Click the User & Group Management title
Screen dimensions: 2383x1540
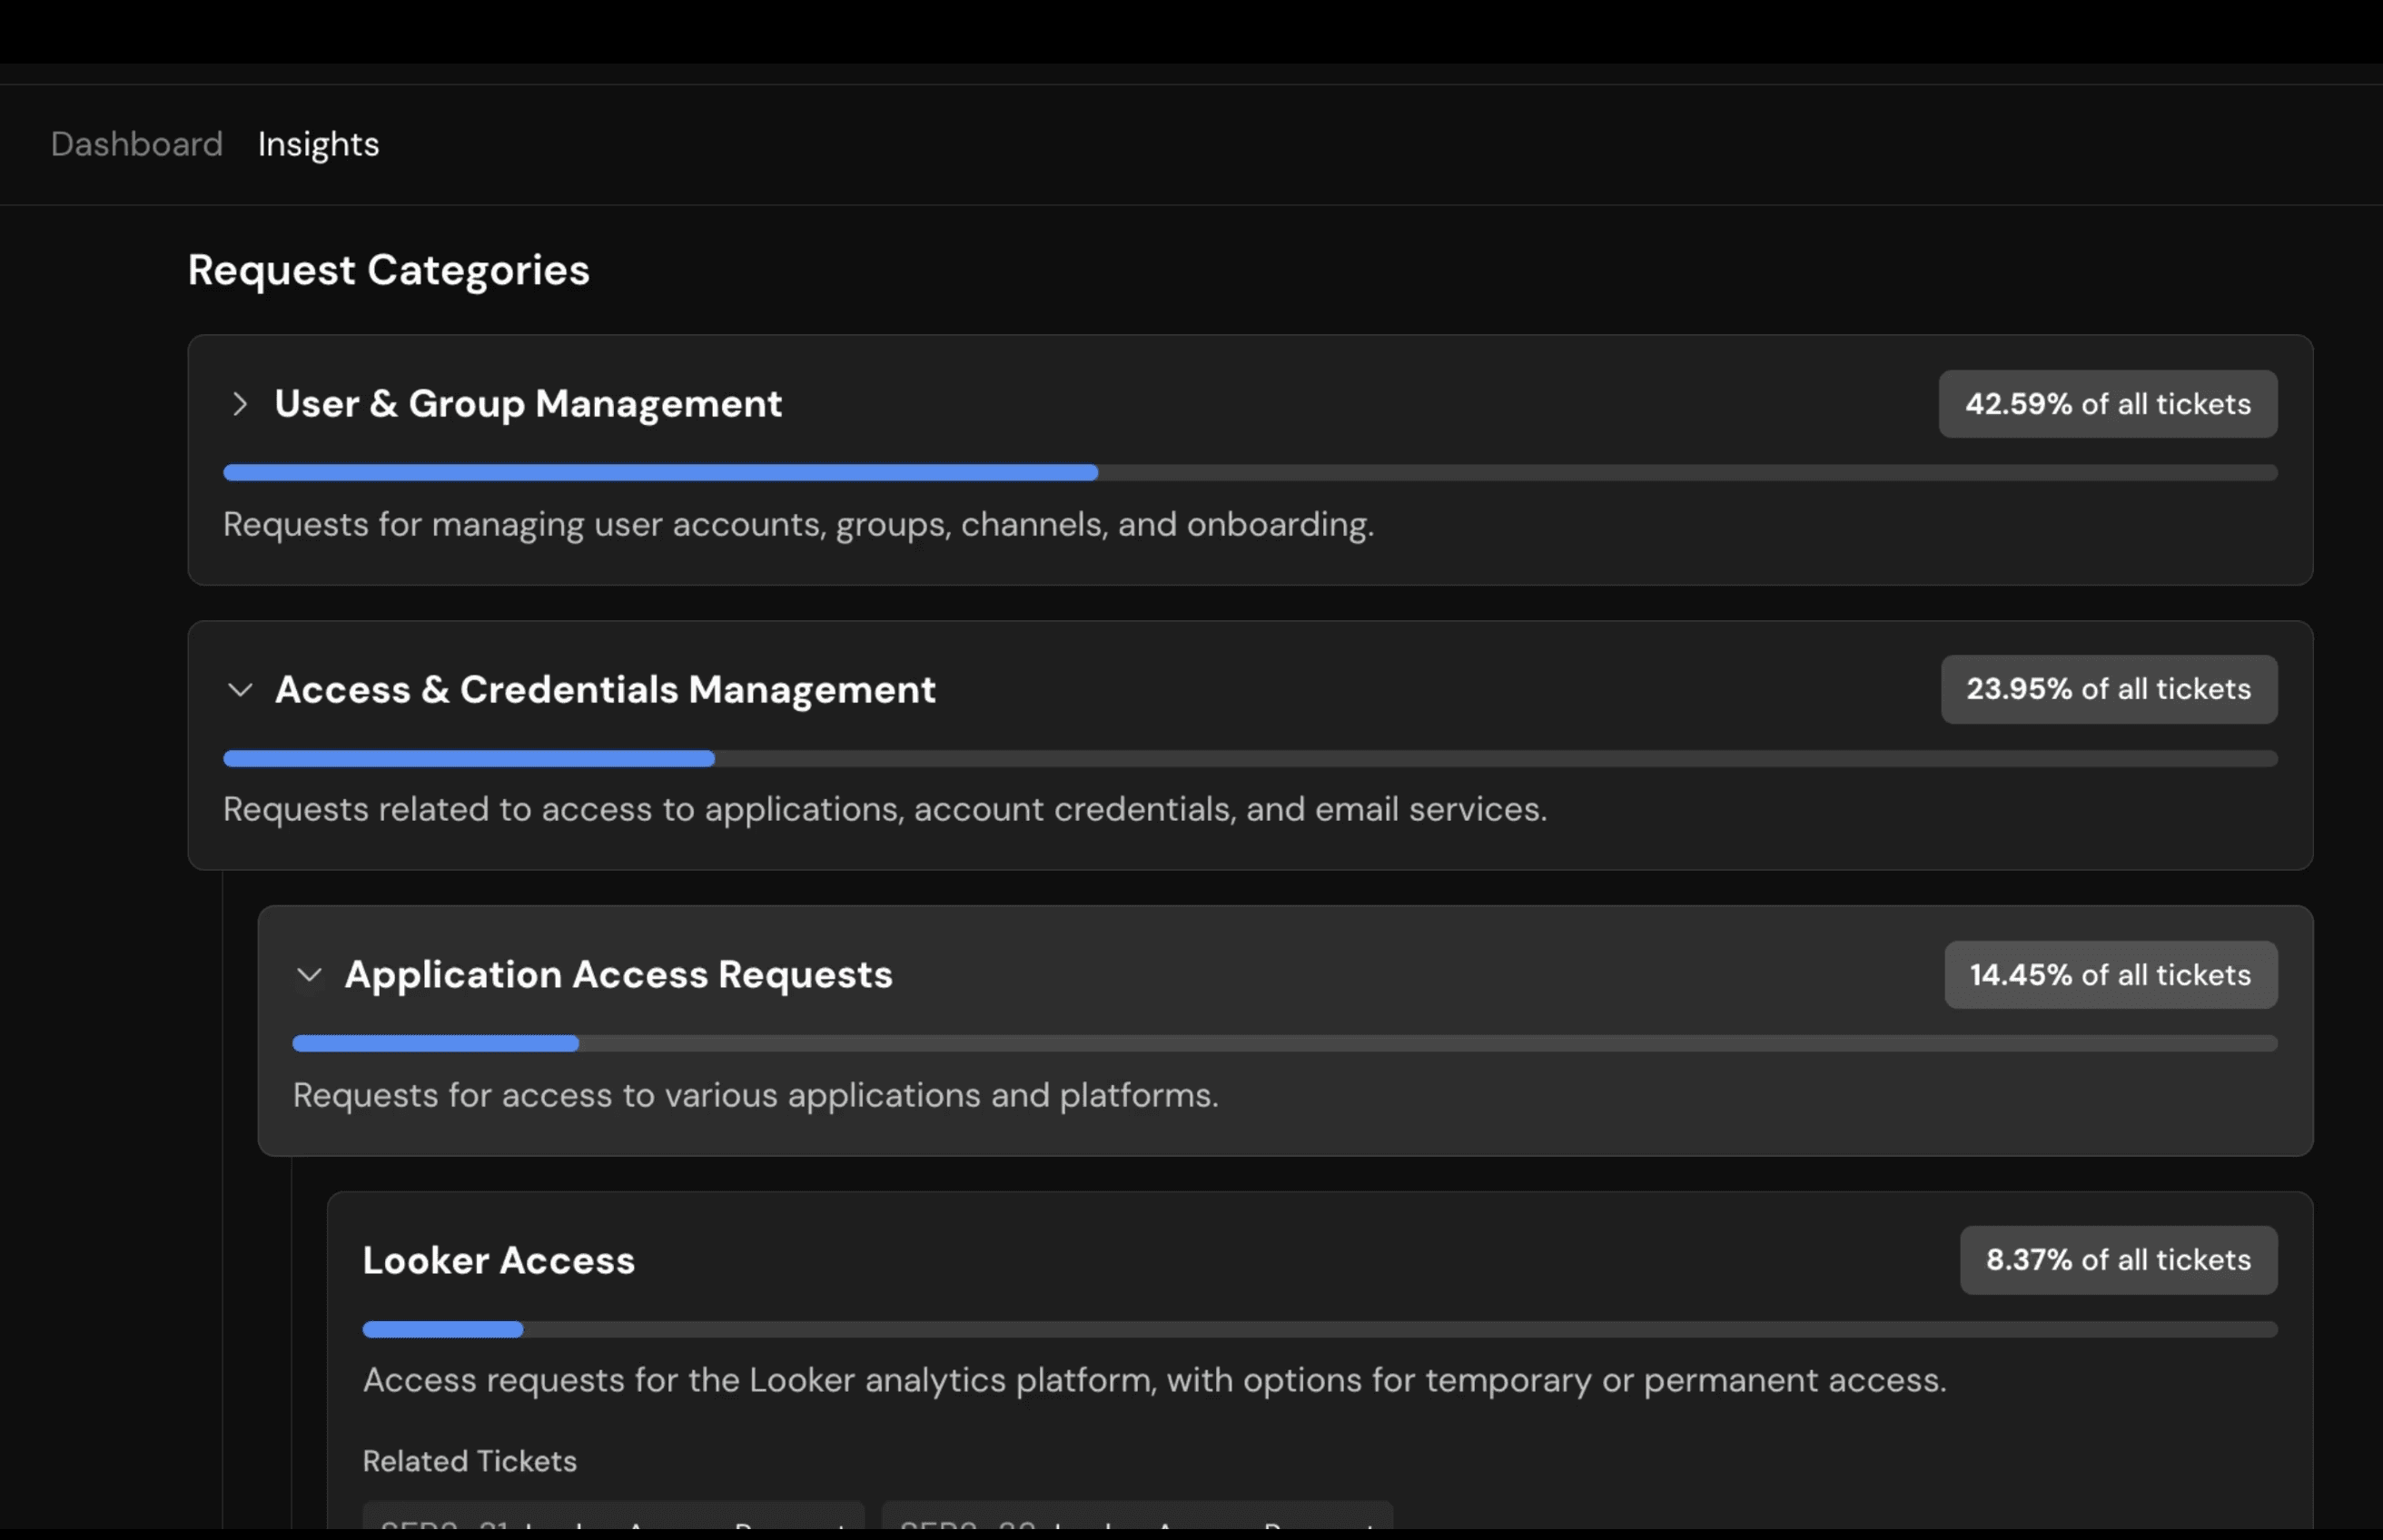pos(528,404)
